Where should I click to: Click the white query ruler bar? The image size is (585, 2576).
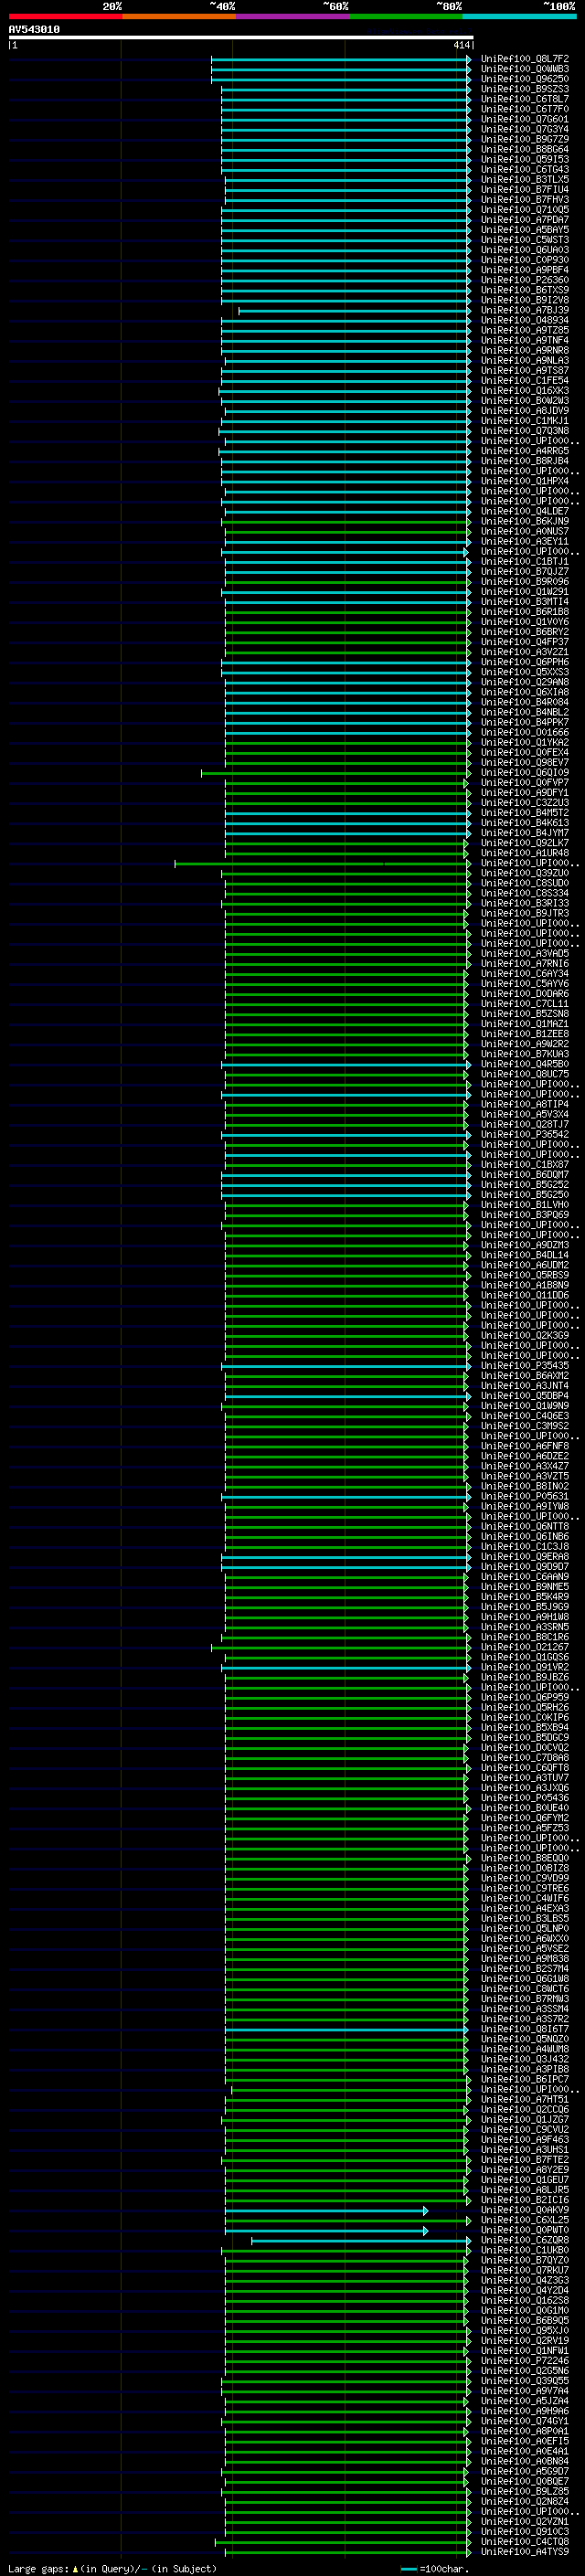tap(241, 37)
